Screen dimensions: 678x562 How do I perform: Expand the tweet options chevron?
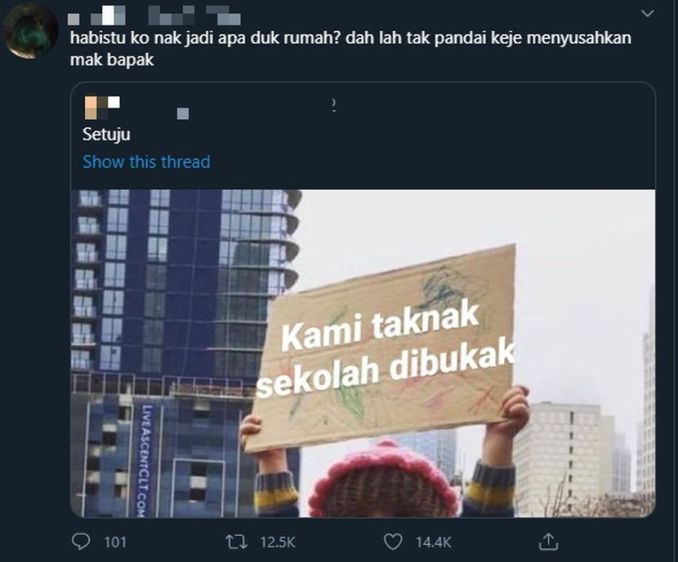647,13
